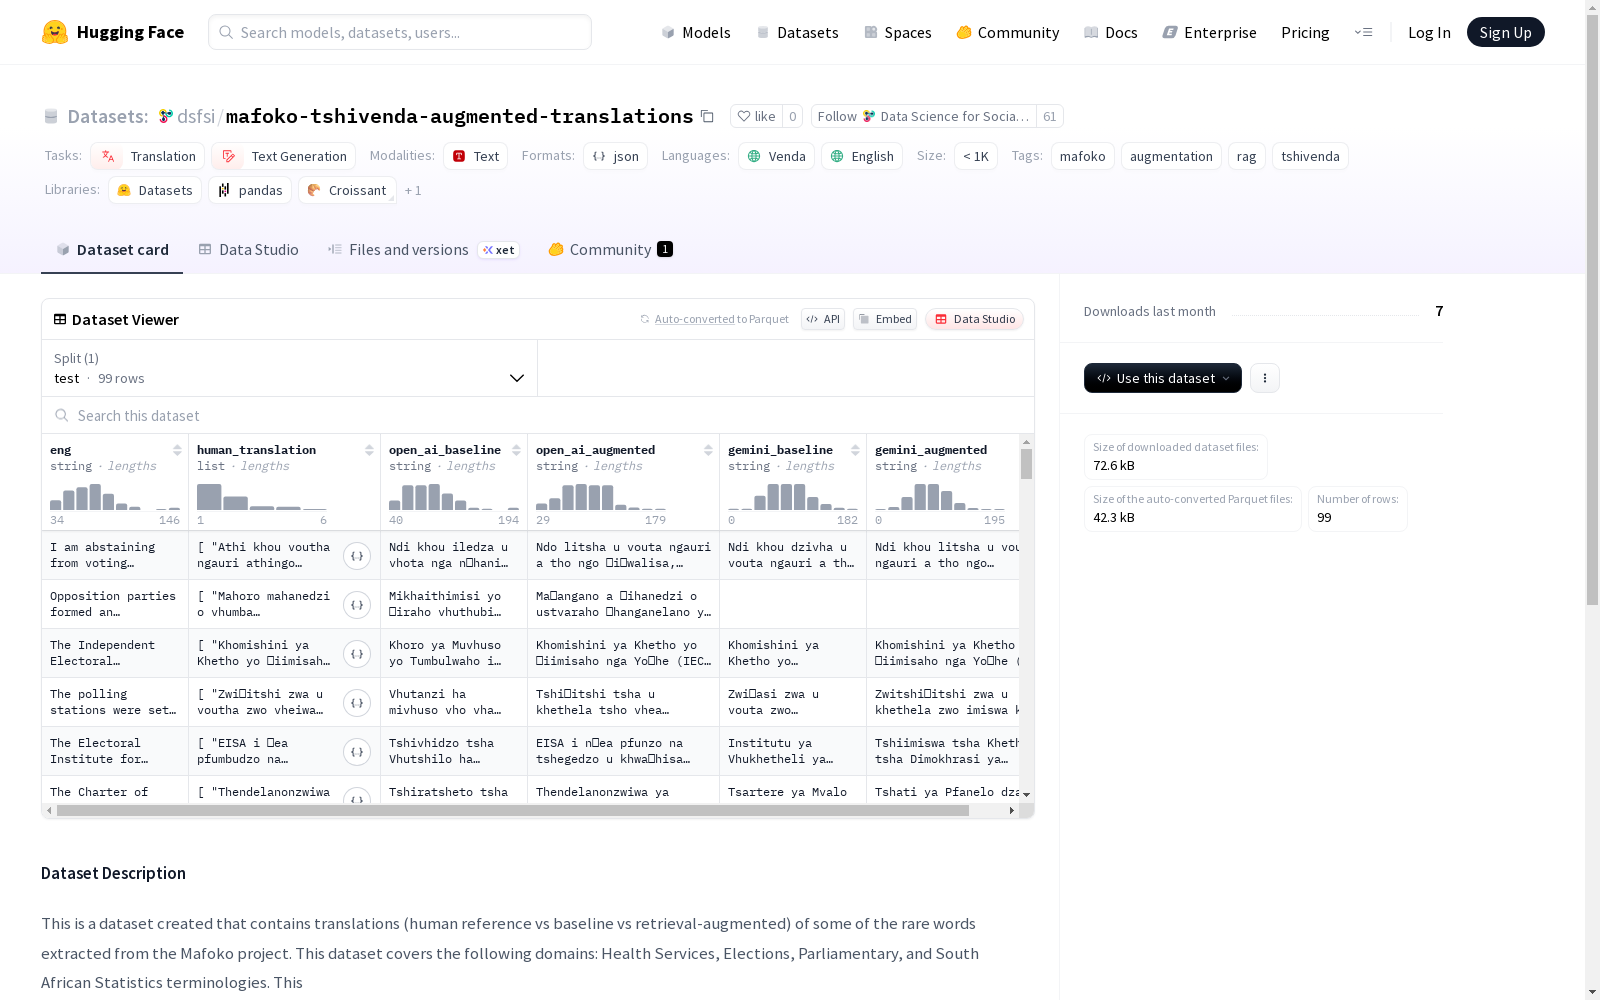This screenshot has height=1000, width=1600.
Task: Click the Embed button in Dataset Viewer
Action: pos(885,319)
